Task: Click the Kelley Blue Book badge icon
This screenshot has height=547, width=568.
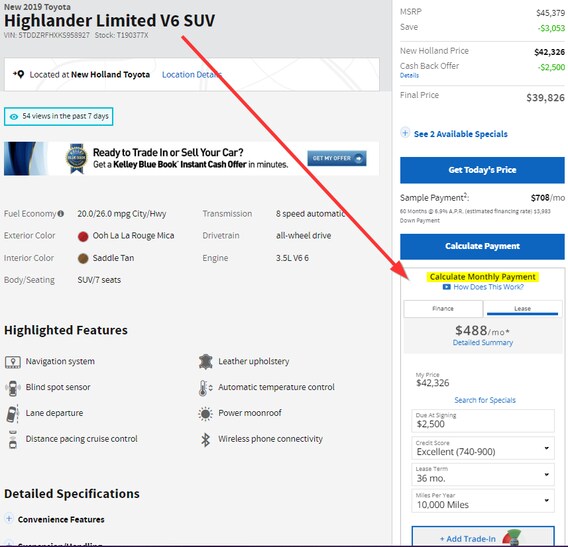Action: pos(76,159)
